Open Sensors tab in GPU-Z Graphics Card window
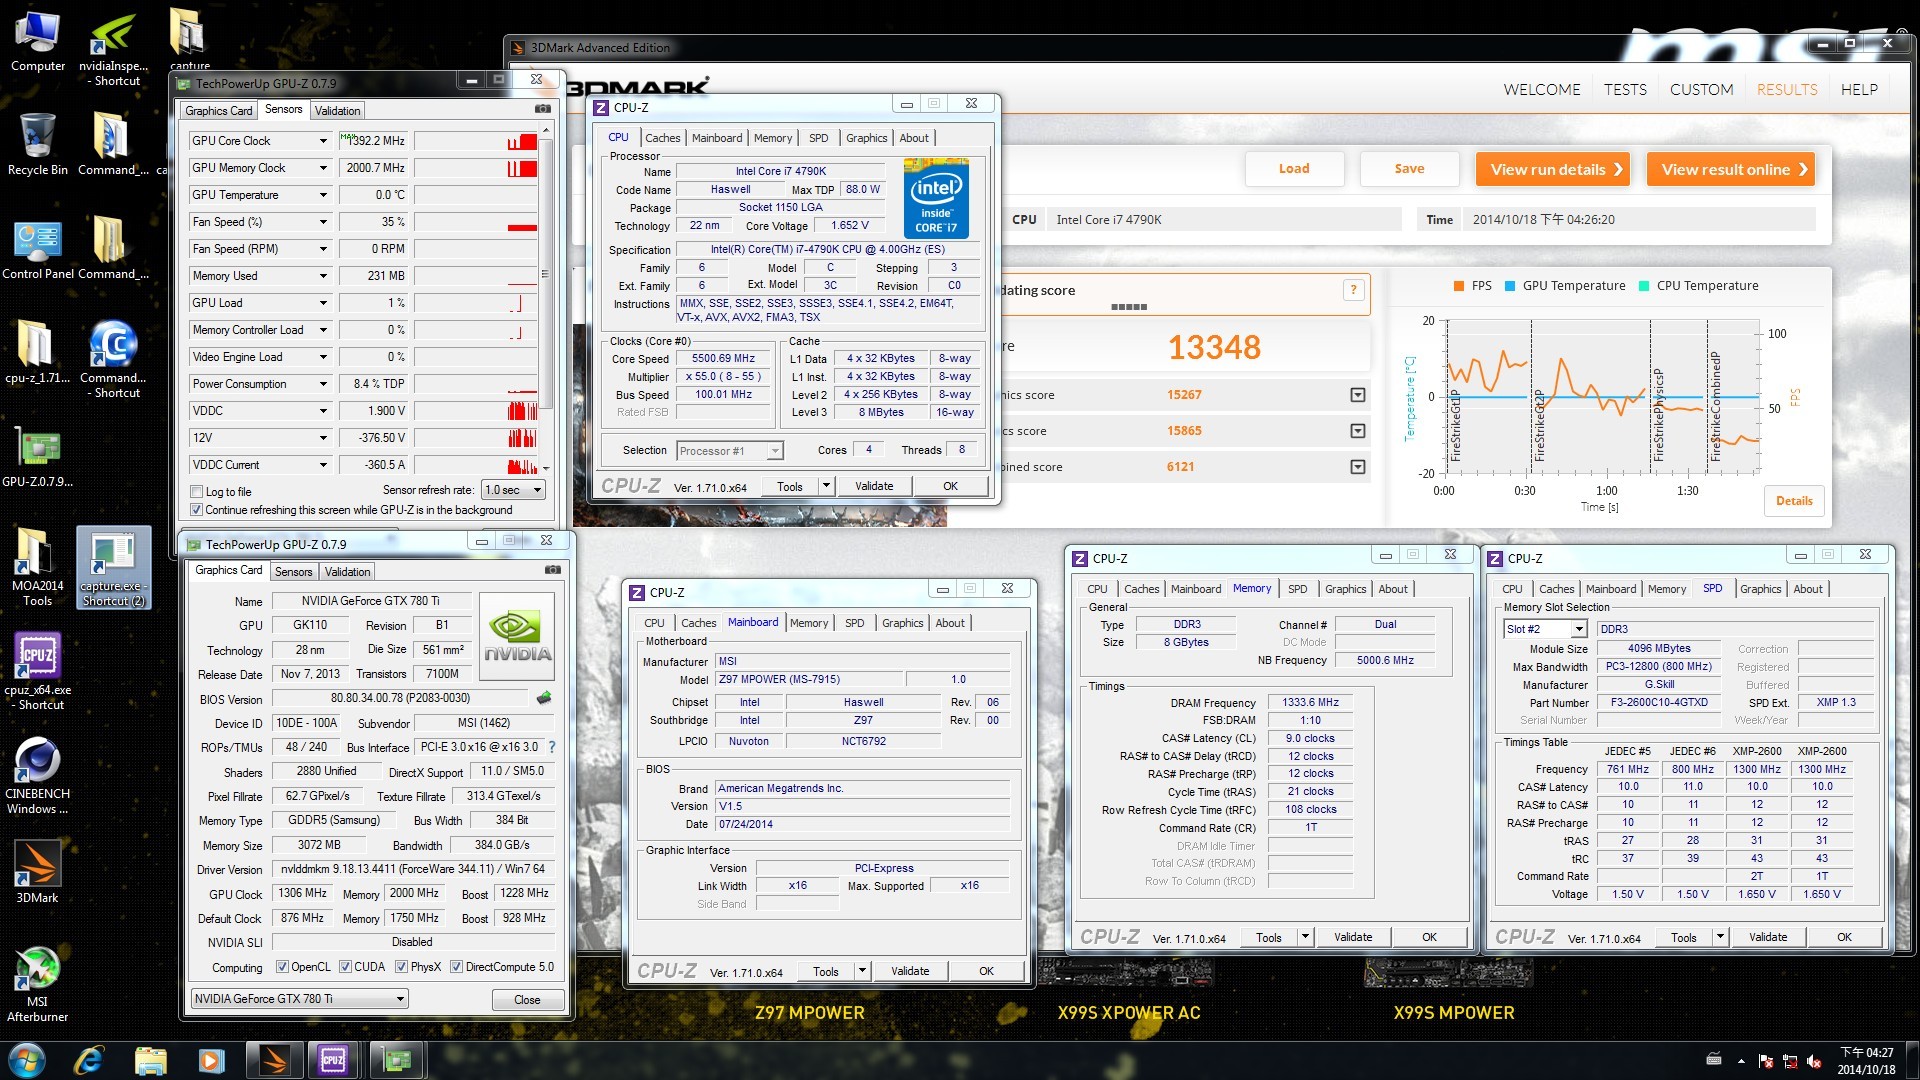 click(x=293, y=572)
